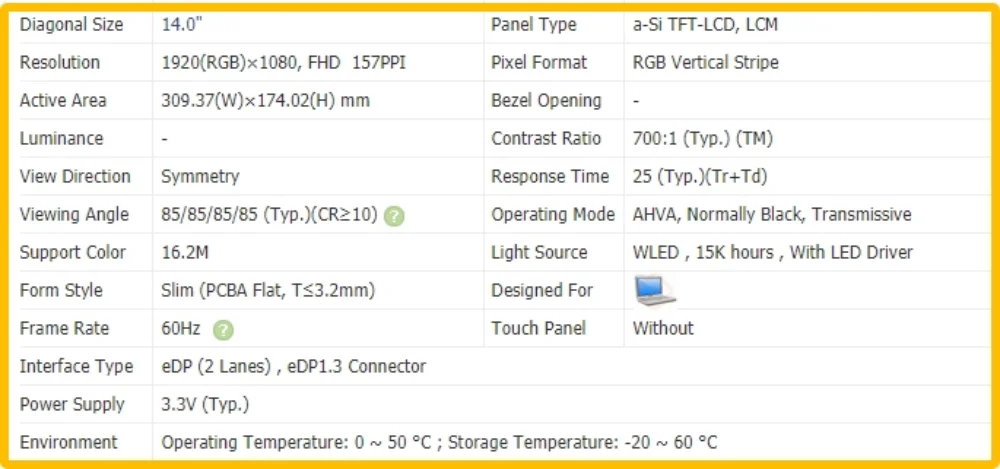1000x469 pixels.
Task: Select the Response Time value
Action: [700, 177]
